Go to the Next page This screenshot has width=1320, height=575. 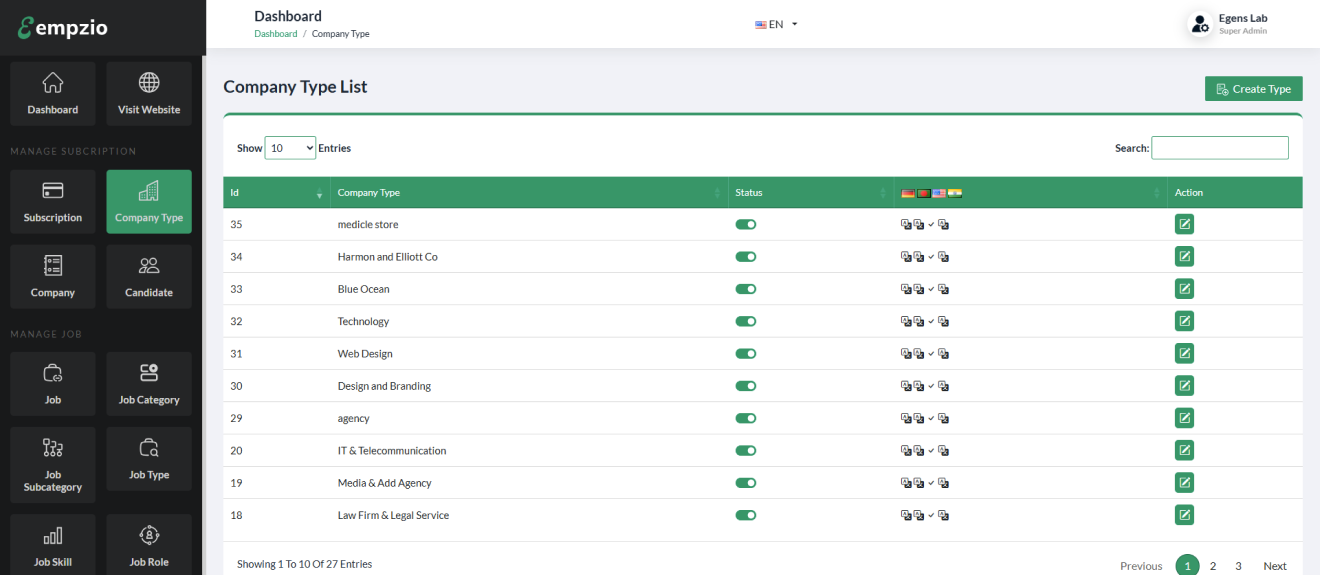click(x=1275, y=566)
